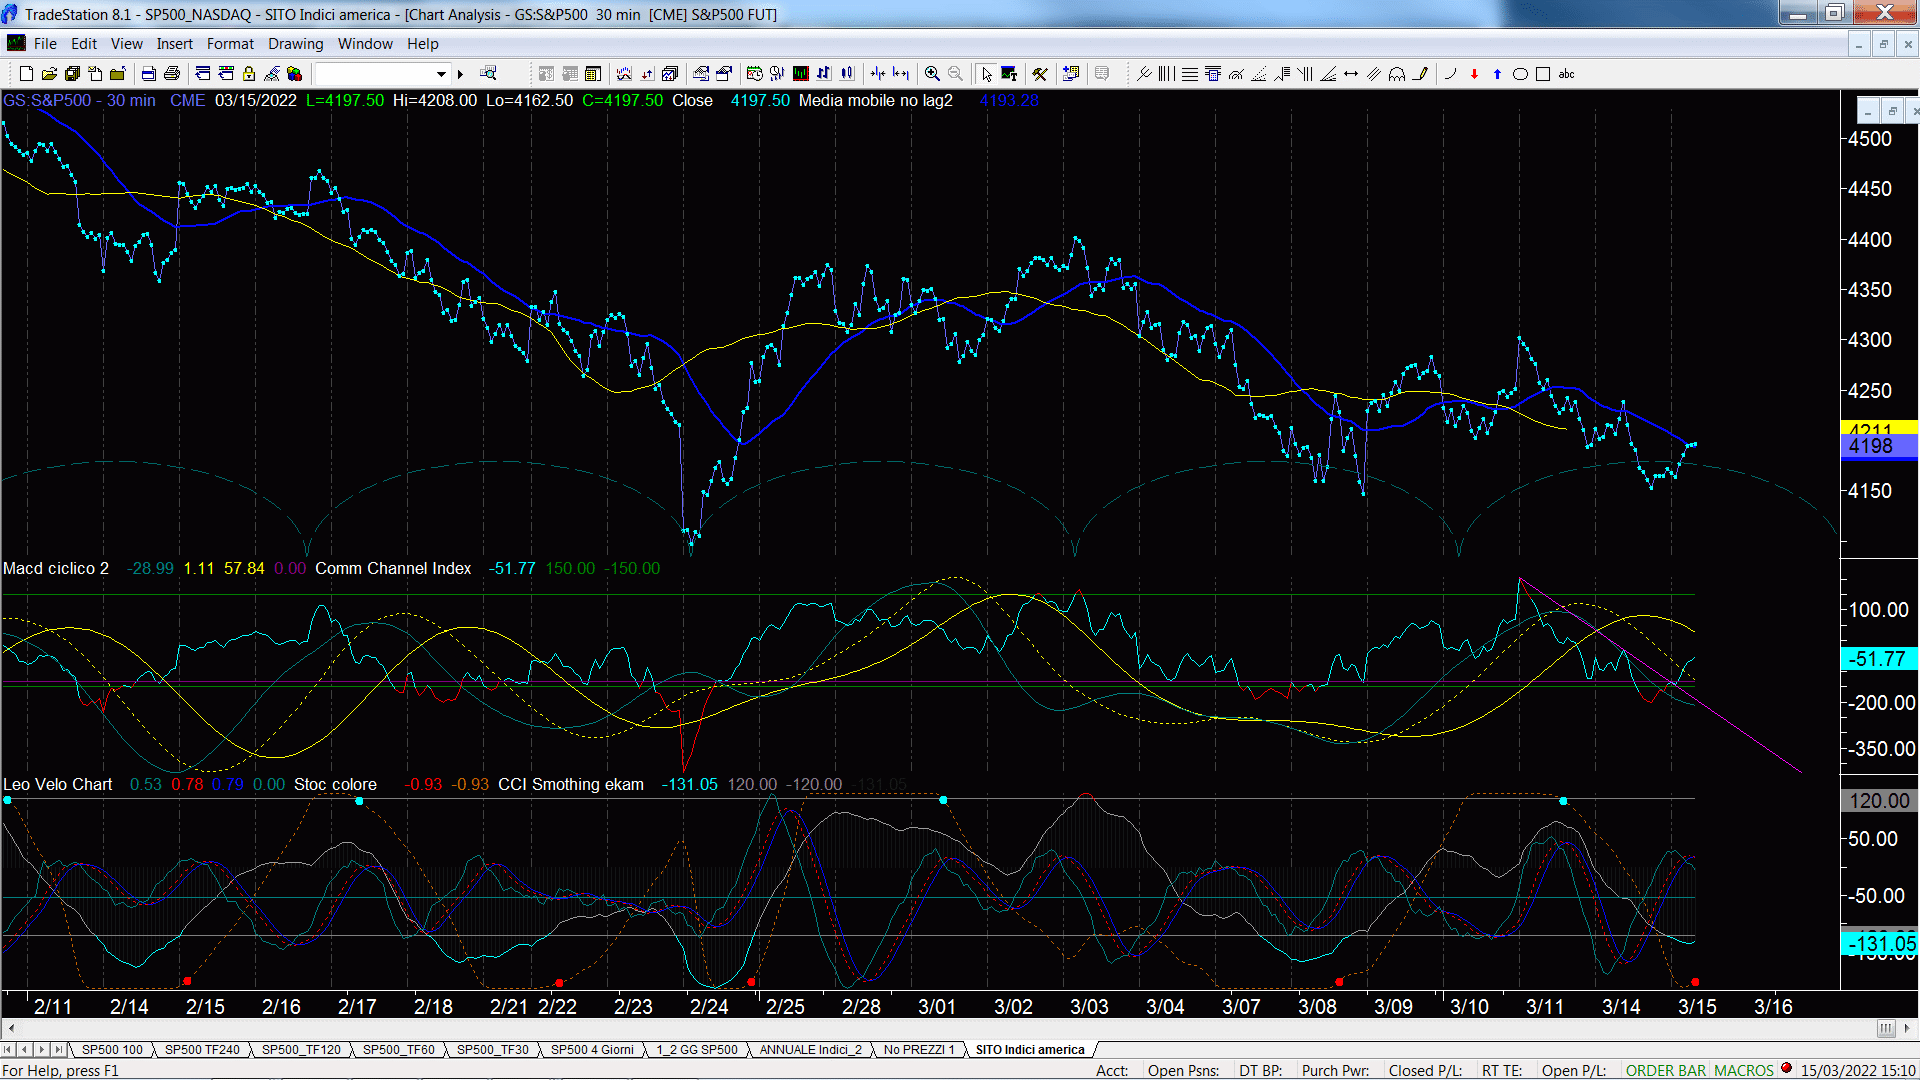The width and height of the screenshot is (1920, 1080).
Task: Click the GS:S&P500 - 30 min chart label
Action: [x=79, y=100]
